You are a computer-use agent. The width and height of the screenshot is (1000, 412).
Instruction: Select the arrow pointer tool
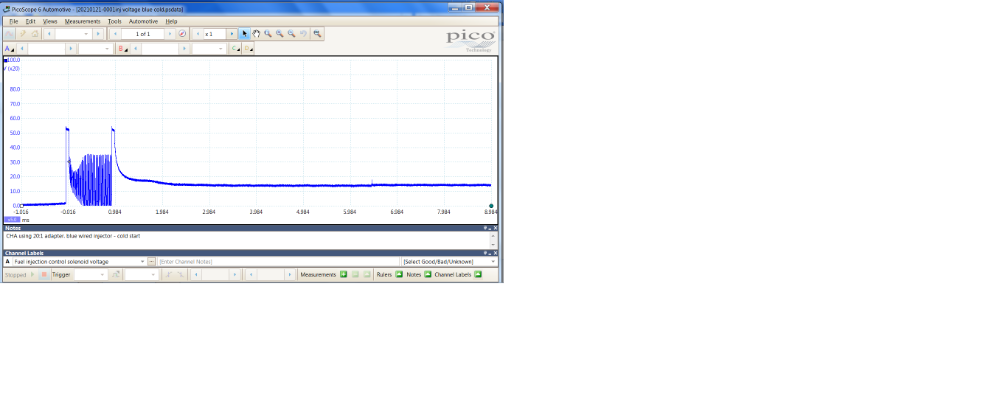click(x=245, y=33)
